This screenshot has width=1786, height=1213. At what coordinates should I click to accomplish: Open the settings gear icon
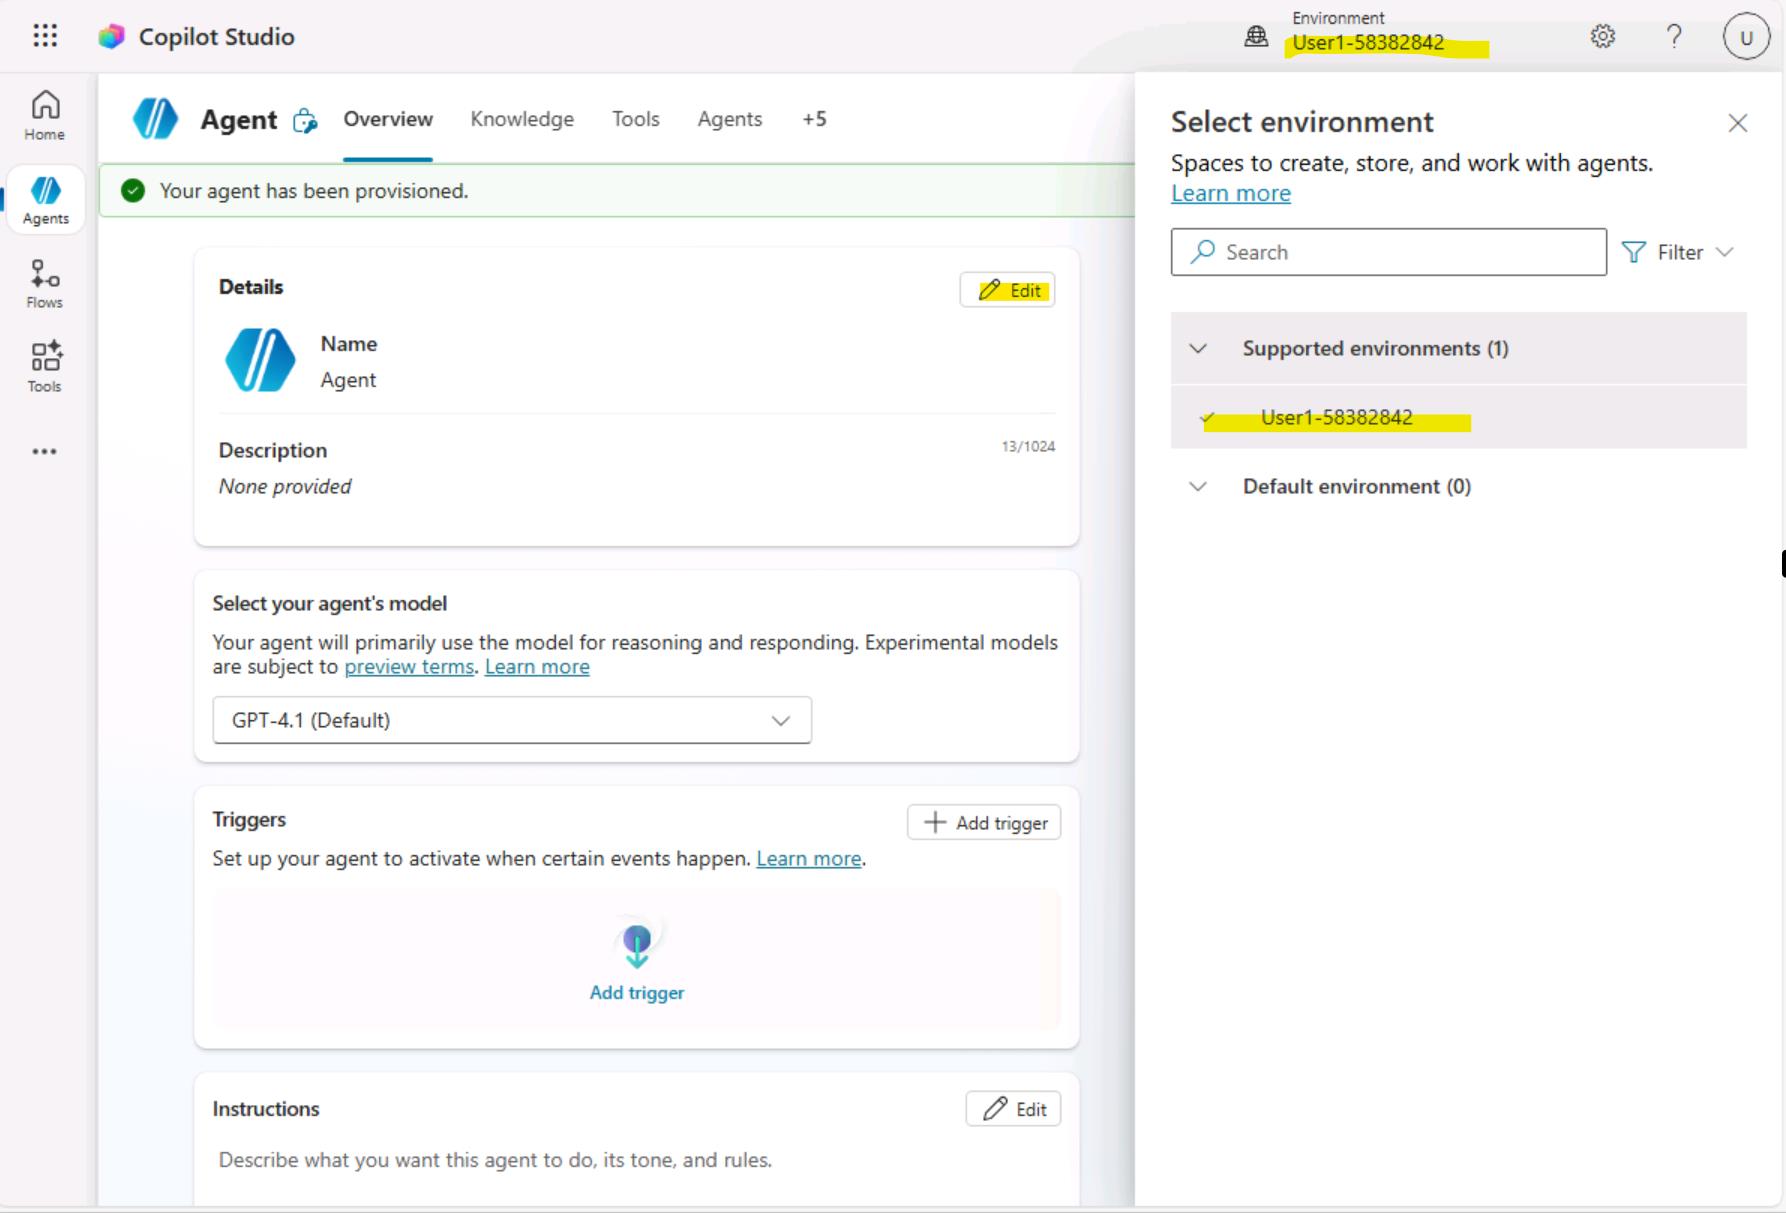(1602, 37)
